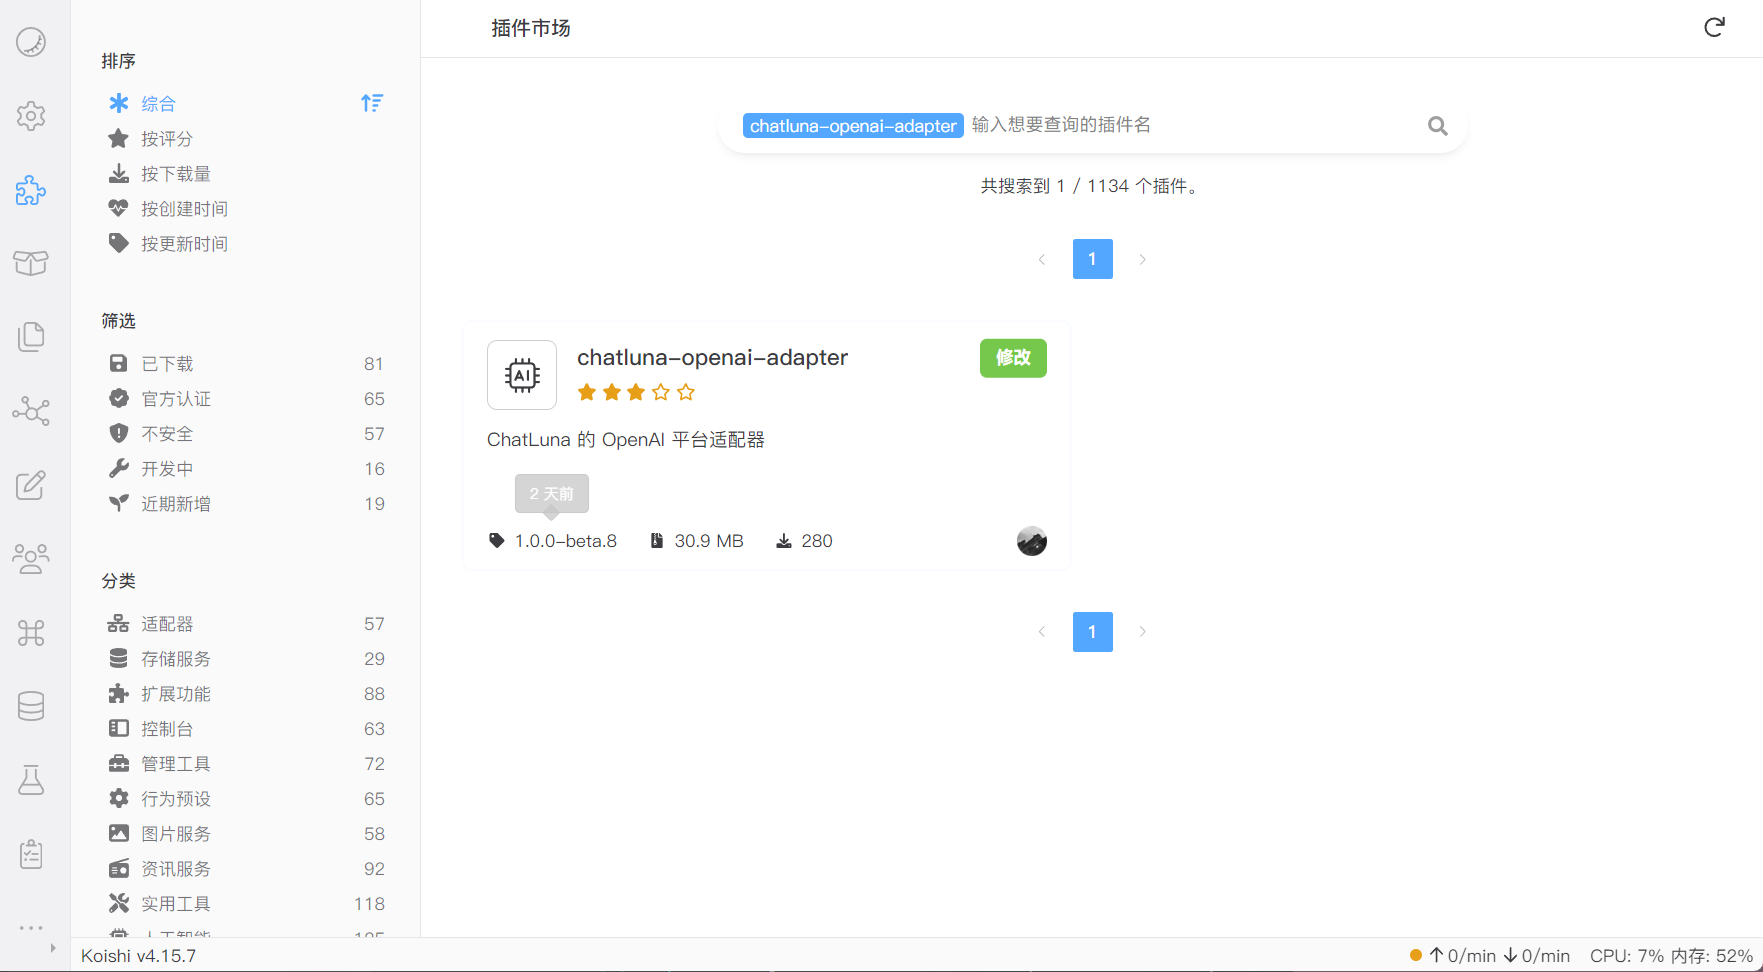Open the dashboard gauge icon in sidebar
Image resolution: width=1763 pixels, height=972 pixels.
pos(31,42)
